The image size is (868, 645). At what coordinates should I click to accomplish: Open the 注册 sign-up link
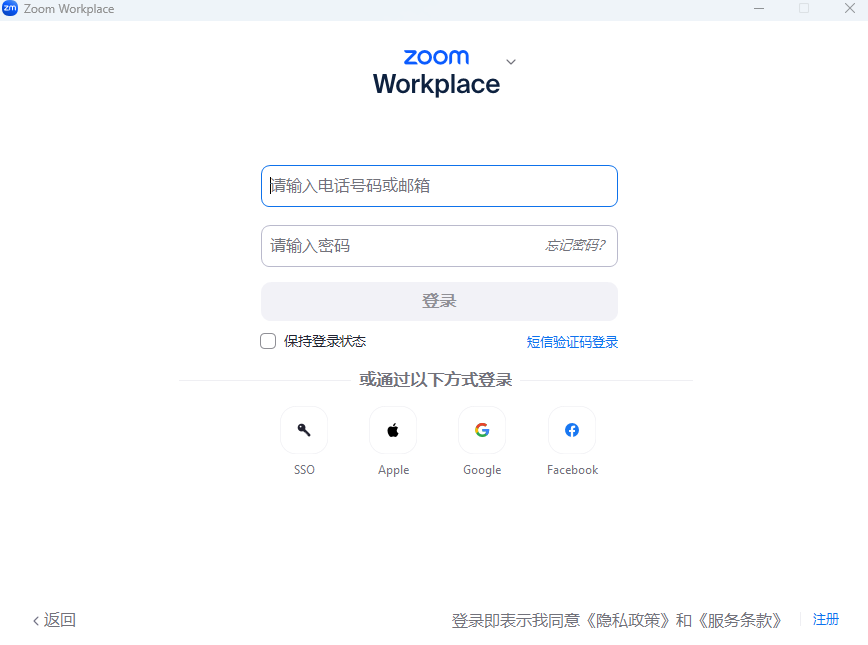coord(825,620)
